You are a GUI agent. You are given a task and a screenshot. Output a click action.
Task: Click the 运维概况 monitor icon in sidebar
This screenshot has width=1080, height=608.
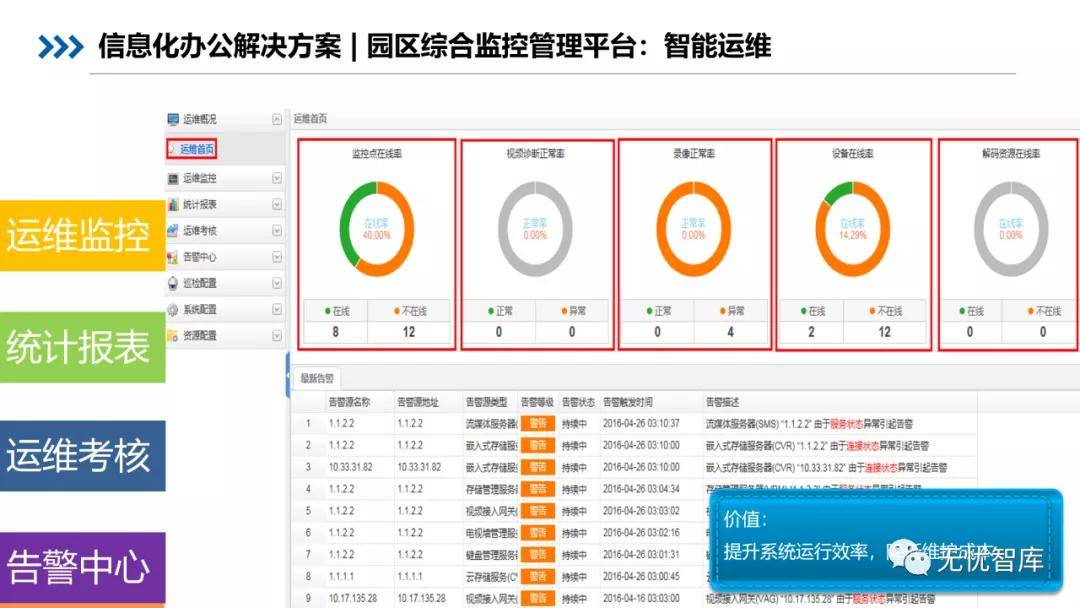pyautogui.click(x=173, y=120)
